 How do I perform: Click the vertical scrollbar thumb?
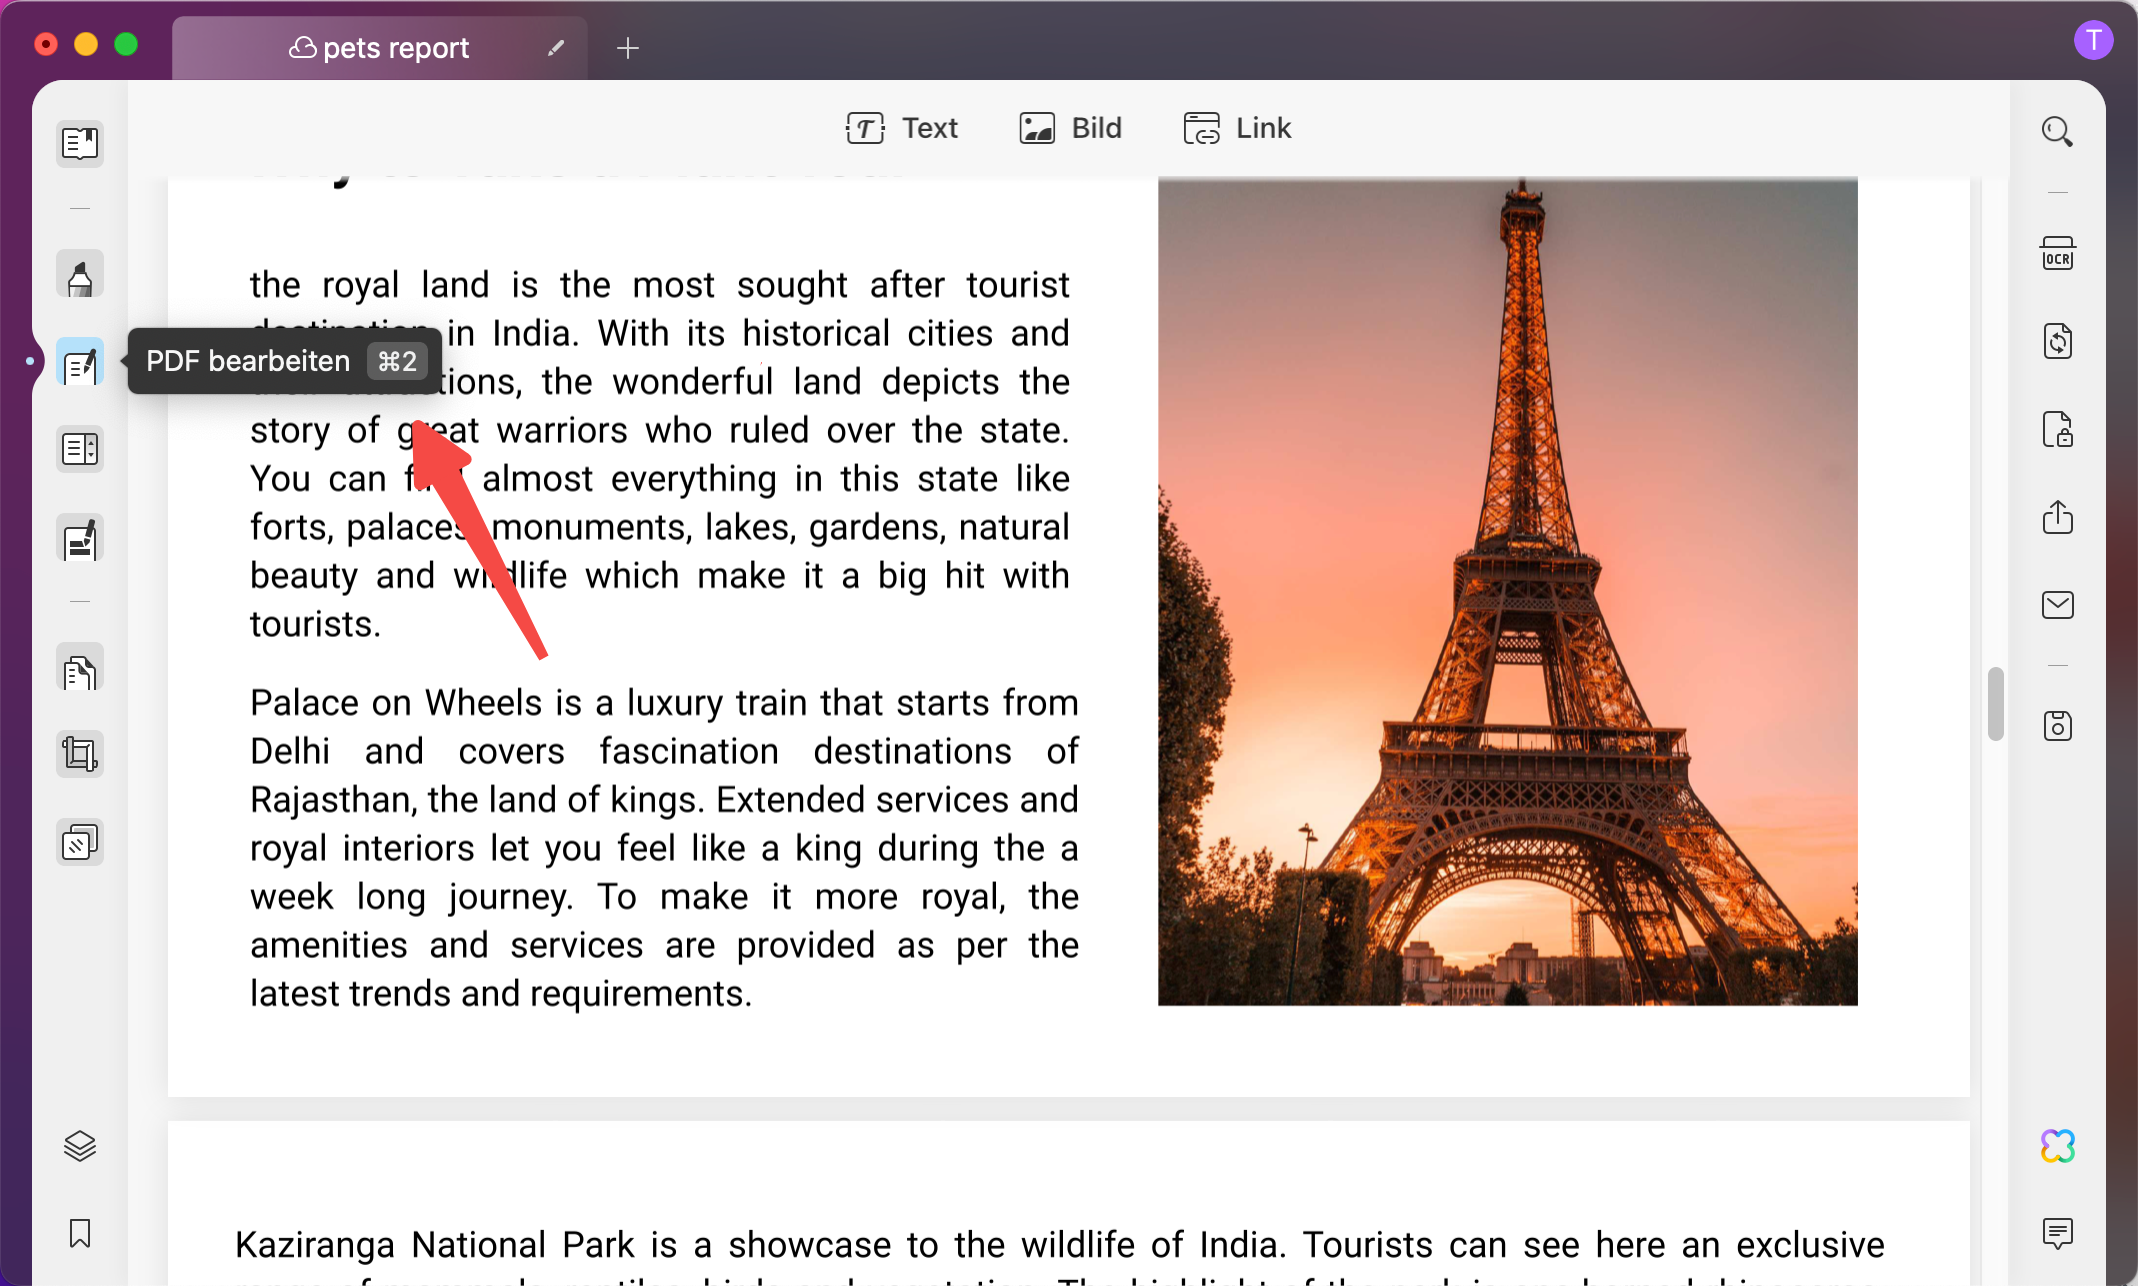pos(1995,704)
